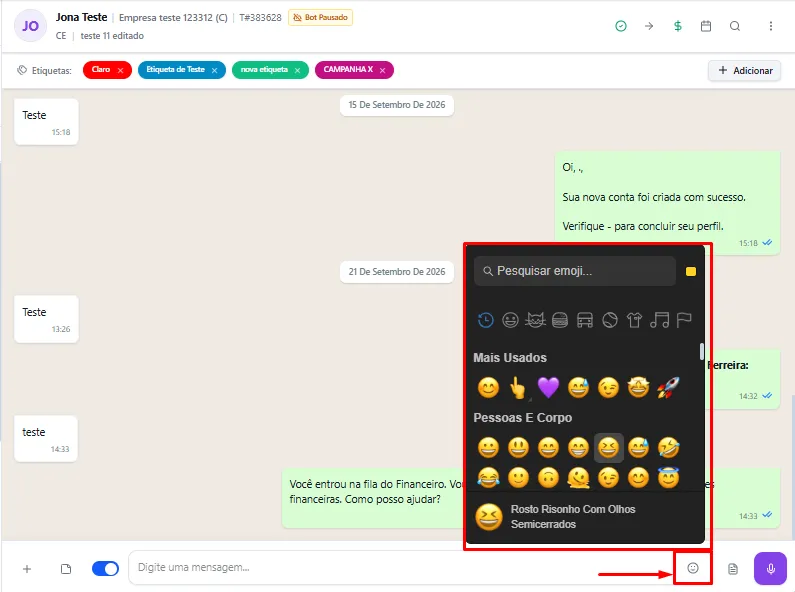The width and height of the screenshot is (795, 592).
Task: Pick the melting face emoji
Action: (x=578, y=477)
